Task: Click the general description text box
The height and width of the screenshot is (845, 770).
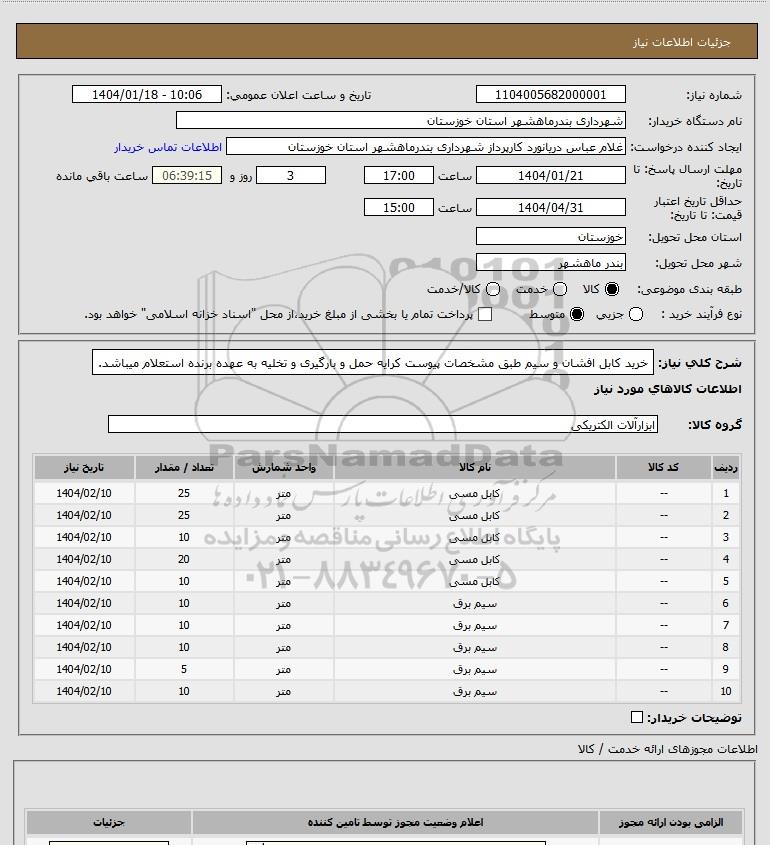Action: tap(372, 363)
